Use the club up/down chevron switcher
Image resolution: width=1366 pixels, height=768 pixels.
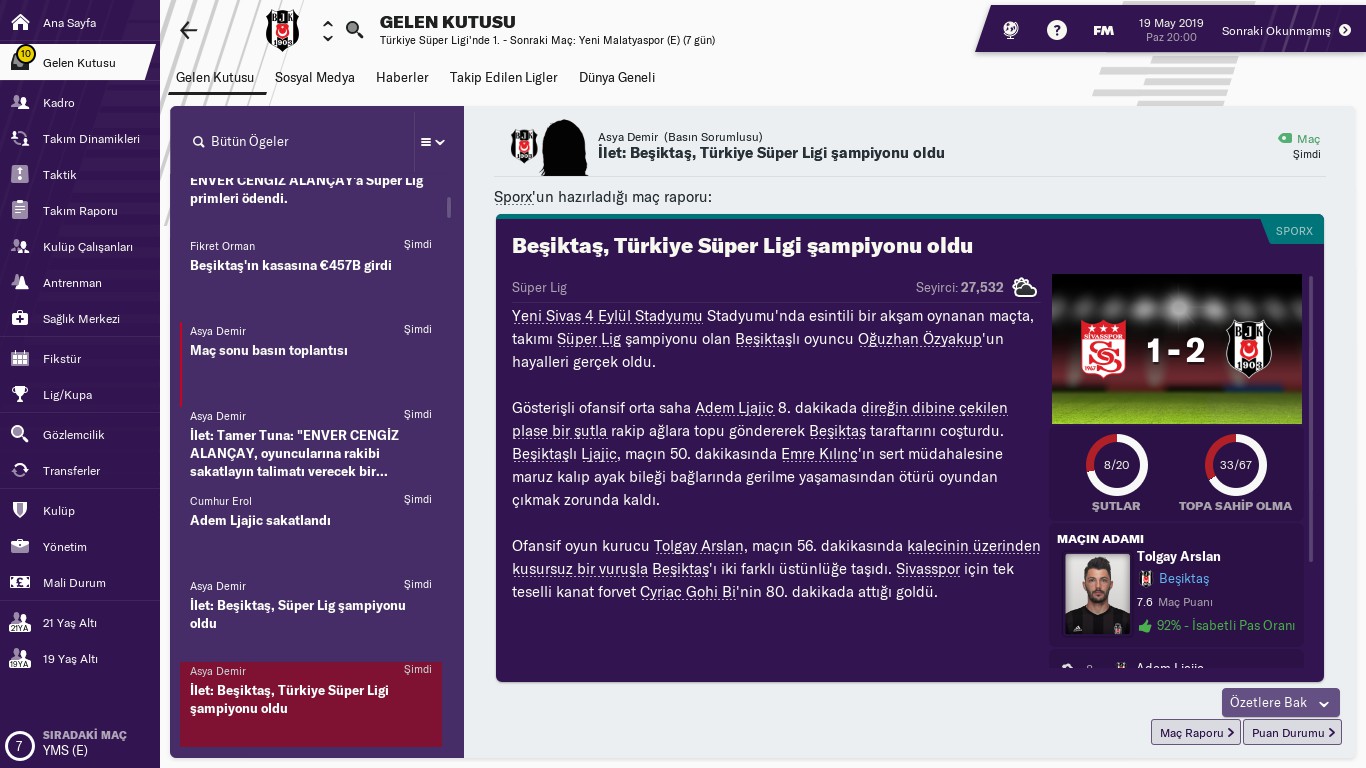point(327,31)
